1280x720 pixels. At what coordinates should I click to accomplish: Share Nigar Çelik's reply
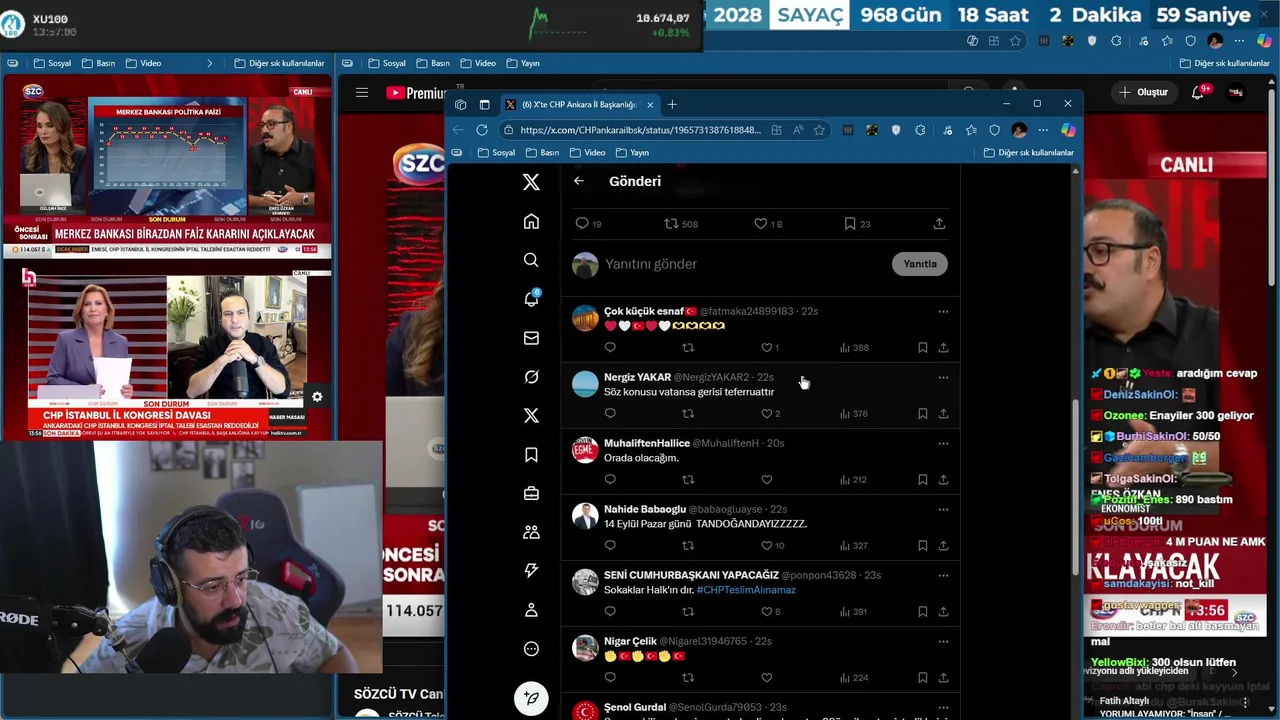(x=943, y=678)
